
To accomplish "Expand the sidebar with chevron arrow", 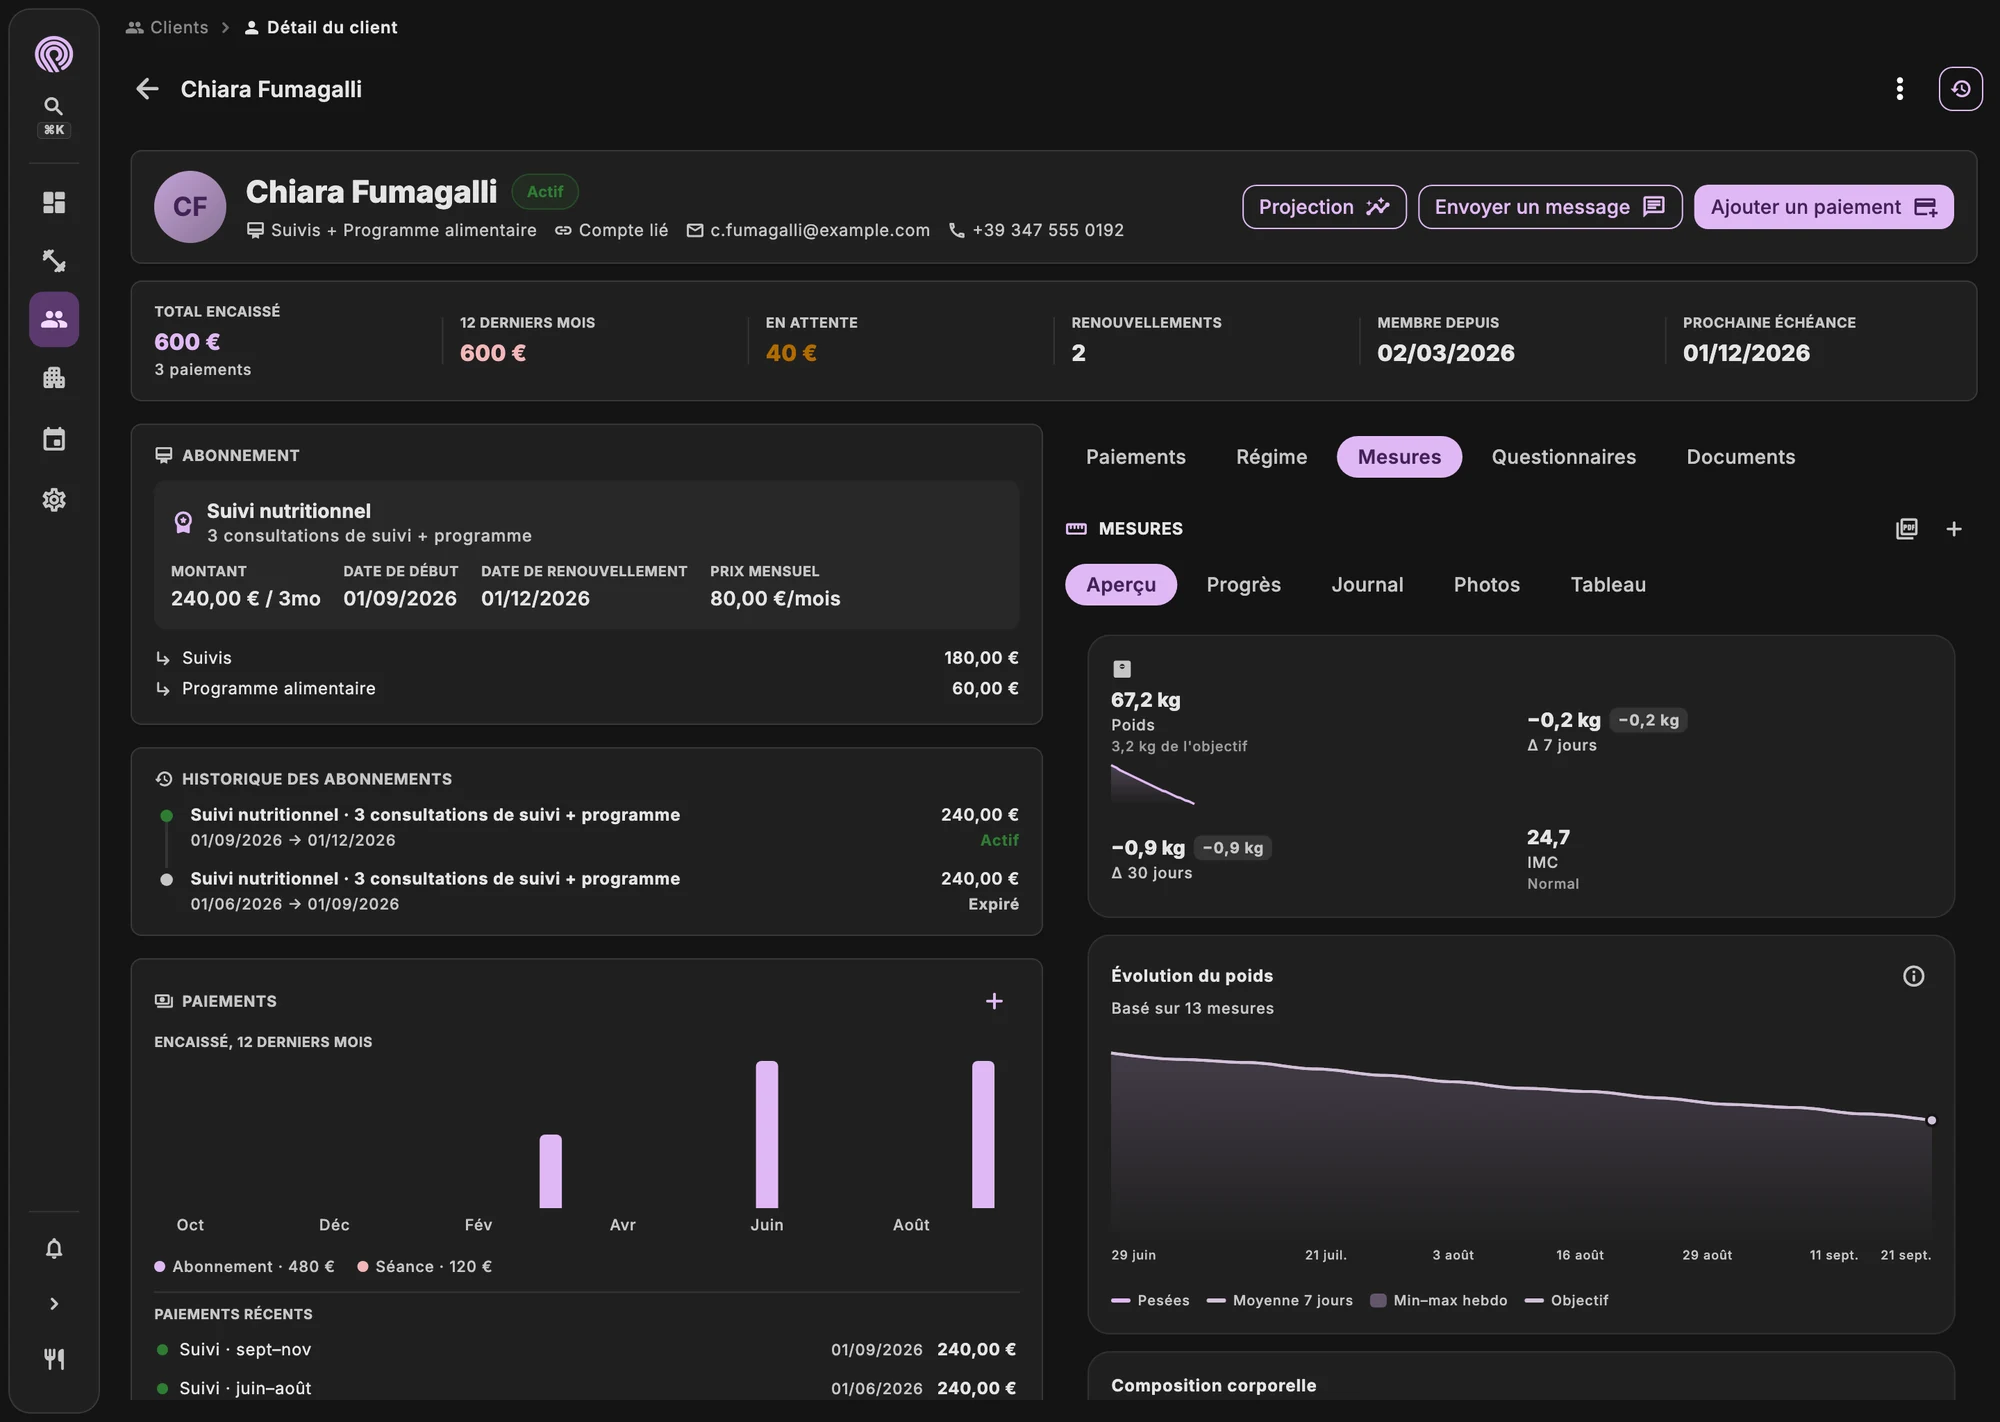I will point(54,1304).
